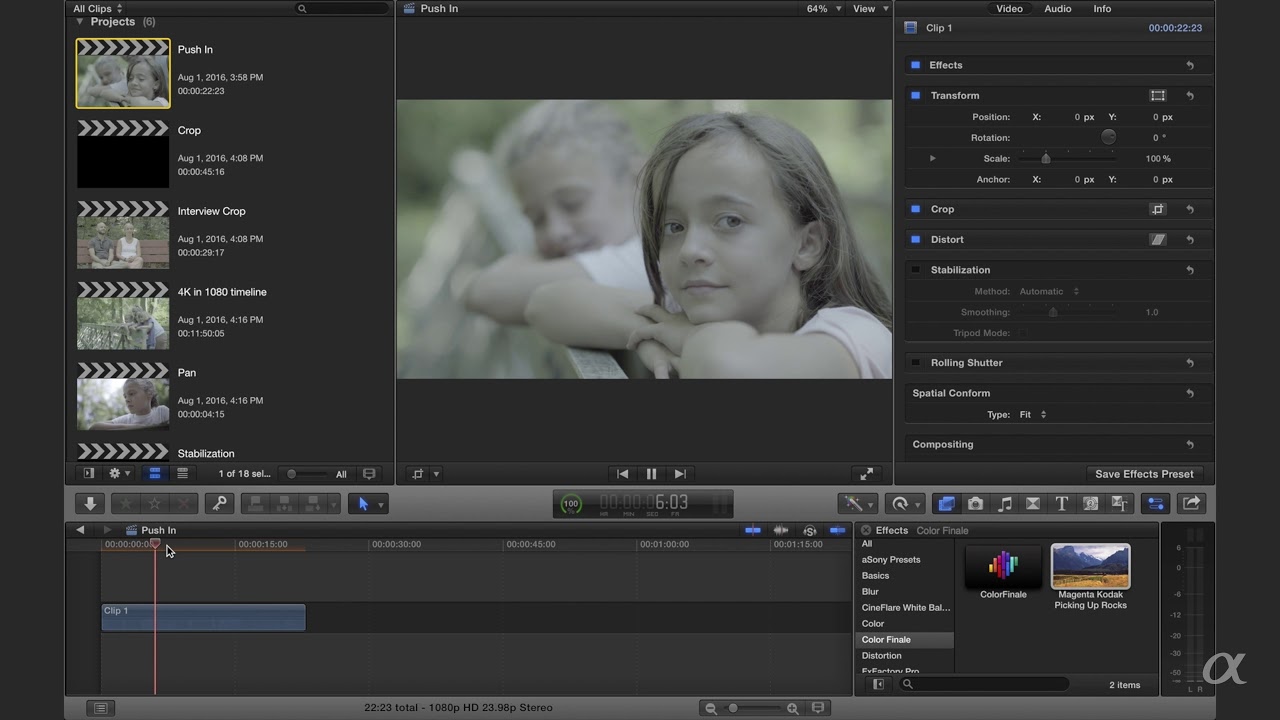Show Crop onscreen controls icon
This screenshot has height=720, width=1280.
(x=1158, y=209)
